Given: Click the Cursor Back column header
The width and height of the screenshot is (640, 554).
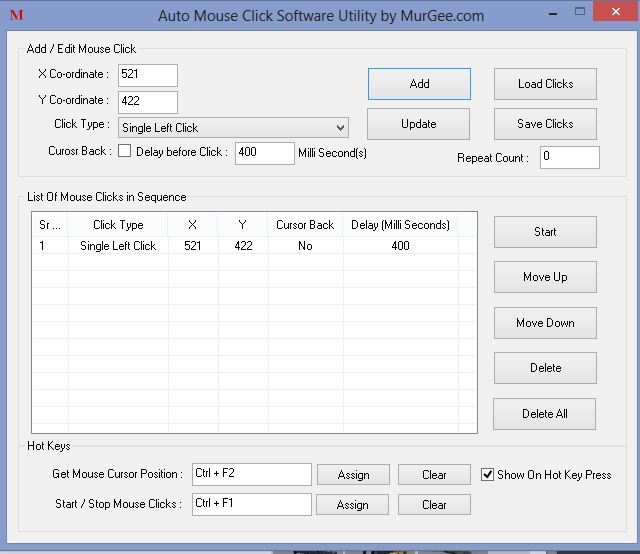Looking at the screenshot, I should 305,225.
